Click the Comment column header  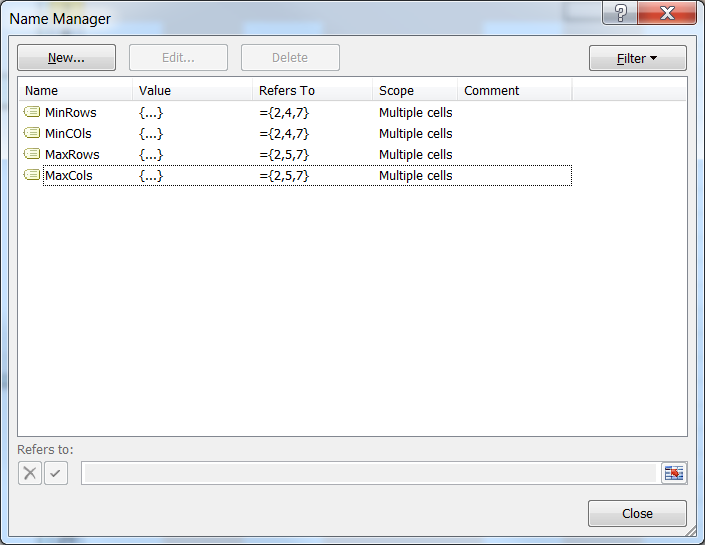point(513,90)
